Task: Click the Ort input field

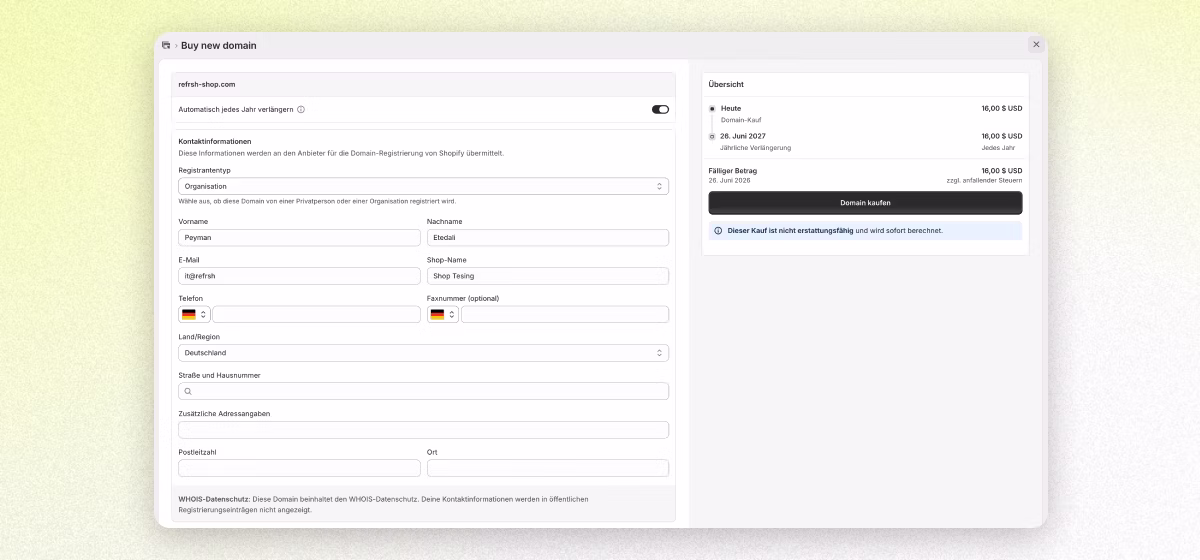Action: pos(548,468)
